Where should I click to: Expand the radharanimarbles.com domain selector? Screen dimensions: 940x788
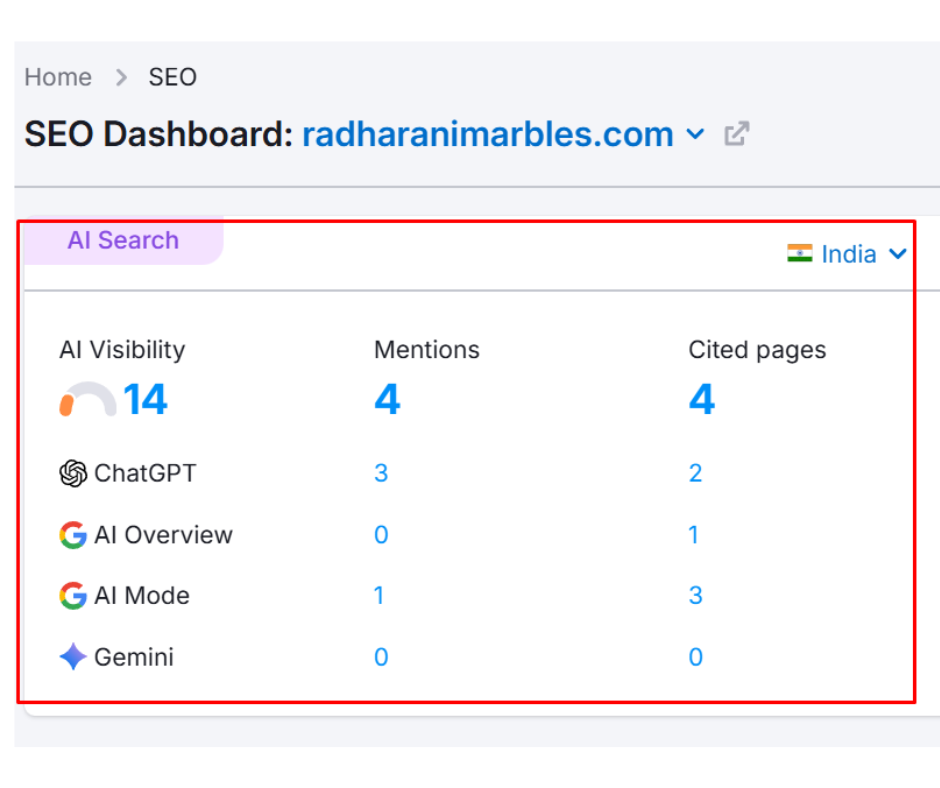point(696,135)
